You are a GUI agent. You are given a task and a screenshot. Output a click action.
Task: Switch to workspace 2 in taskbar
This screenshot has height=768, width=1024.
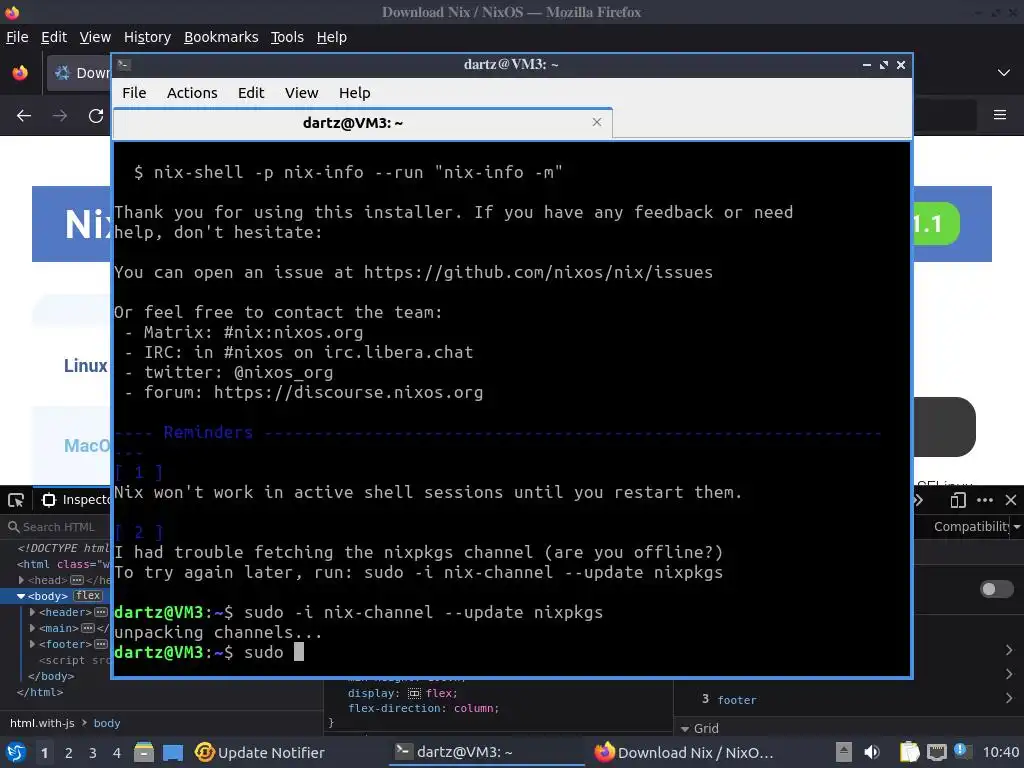click(69, 753)
